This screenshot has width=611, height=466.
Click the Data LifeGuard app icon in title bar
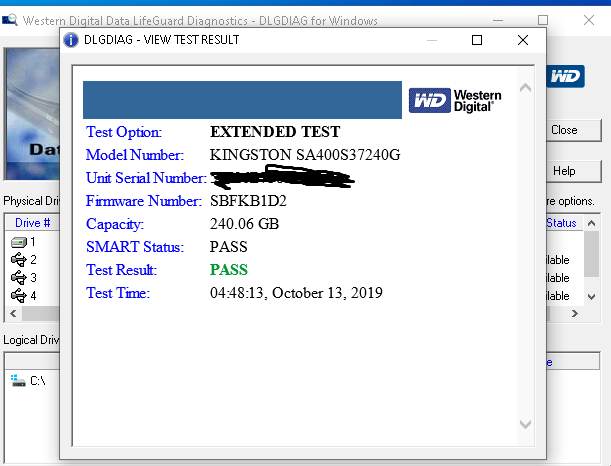[10, 20]
